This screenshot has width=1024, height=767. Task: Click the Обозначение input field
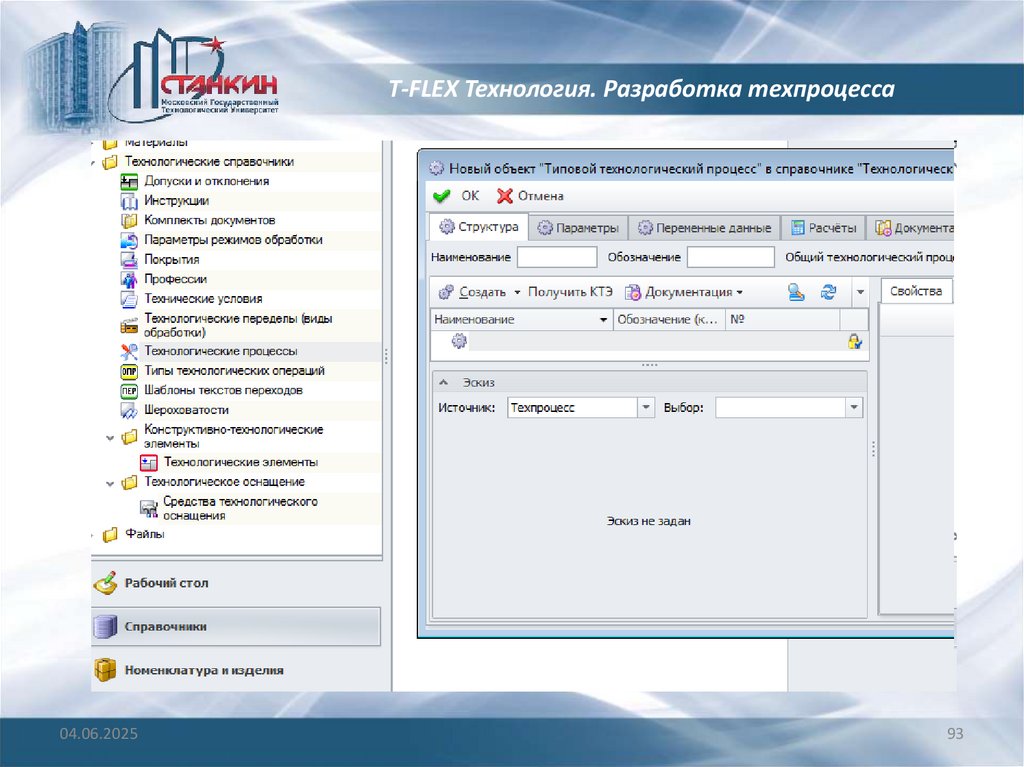coord(731,257)
